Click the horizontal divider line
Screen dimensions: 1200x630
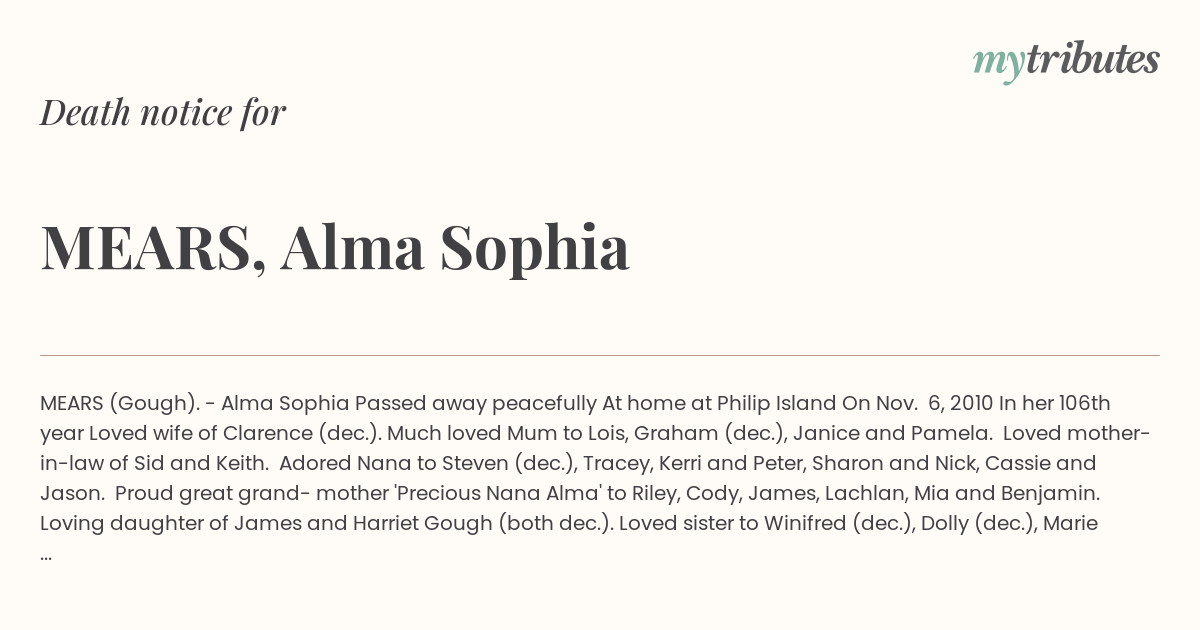pyautogui.click(x=600, y=355)
